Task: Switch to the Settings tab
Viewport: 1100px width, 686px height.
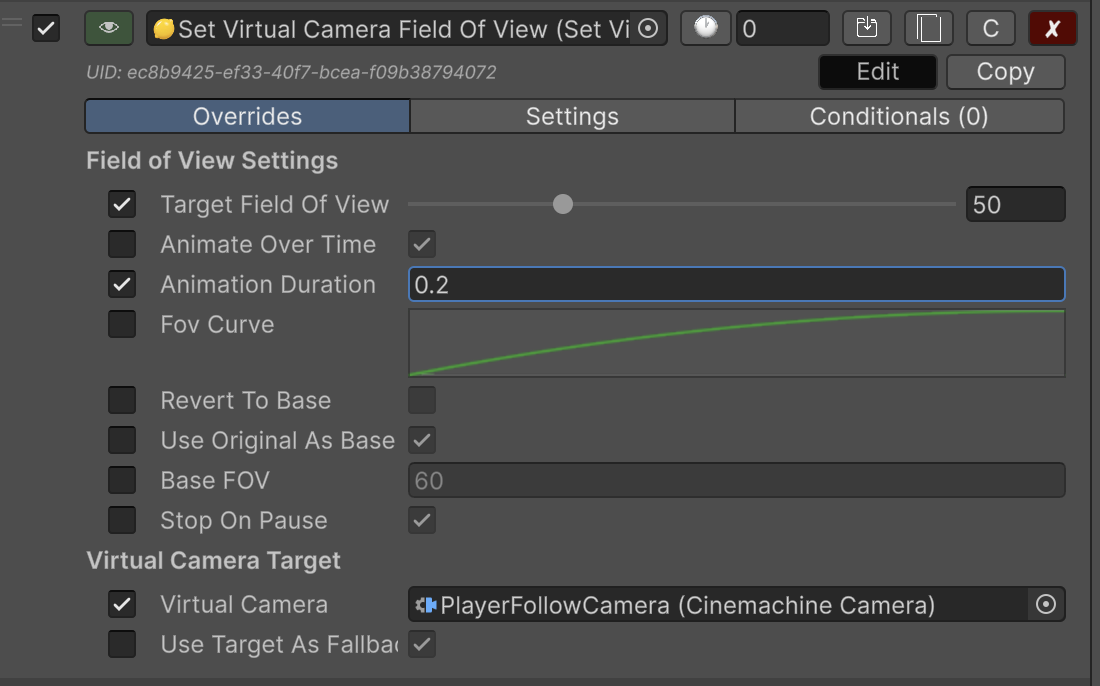Action: [x=572, y=117]
